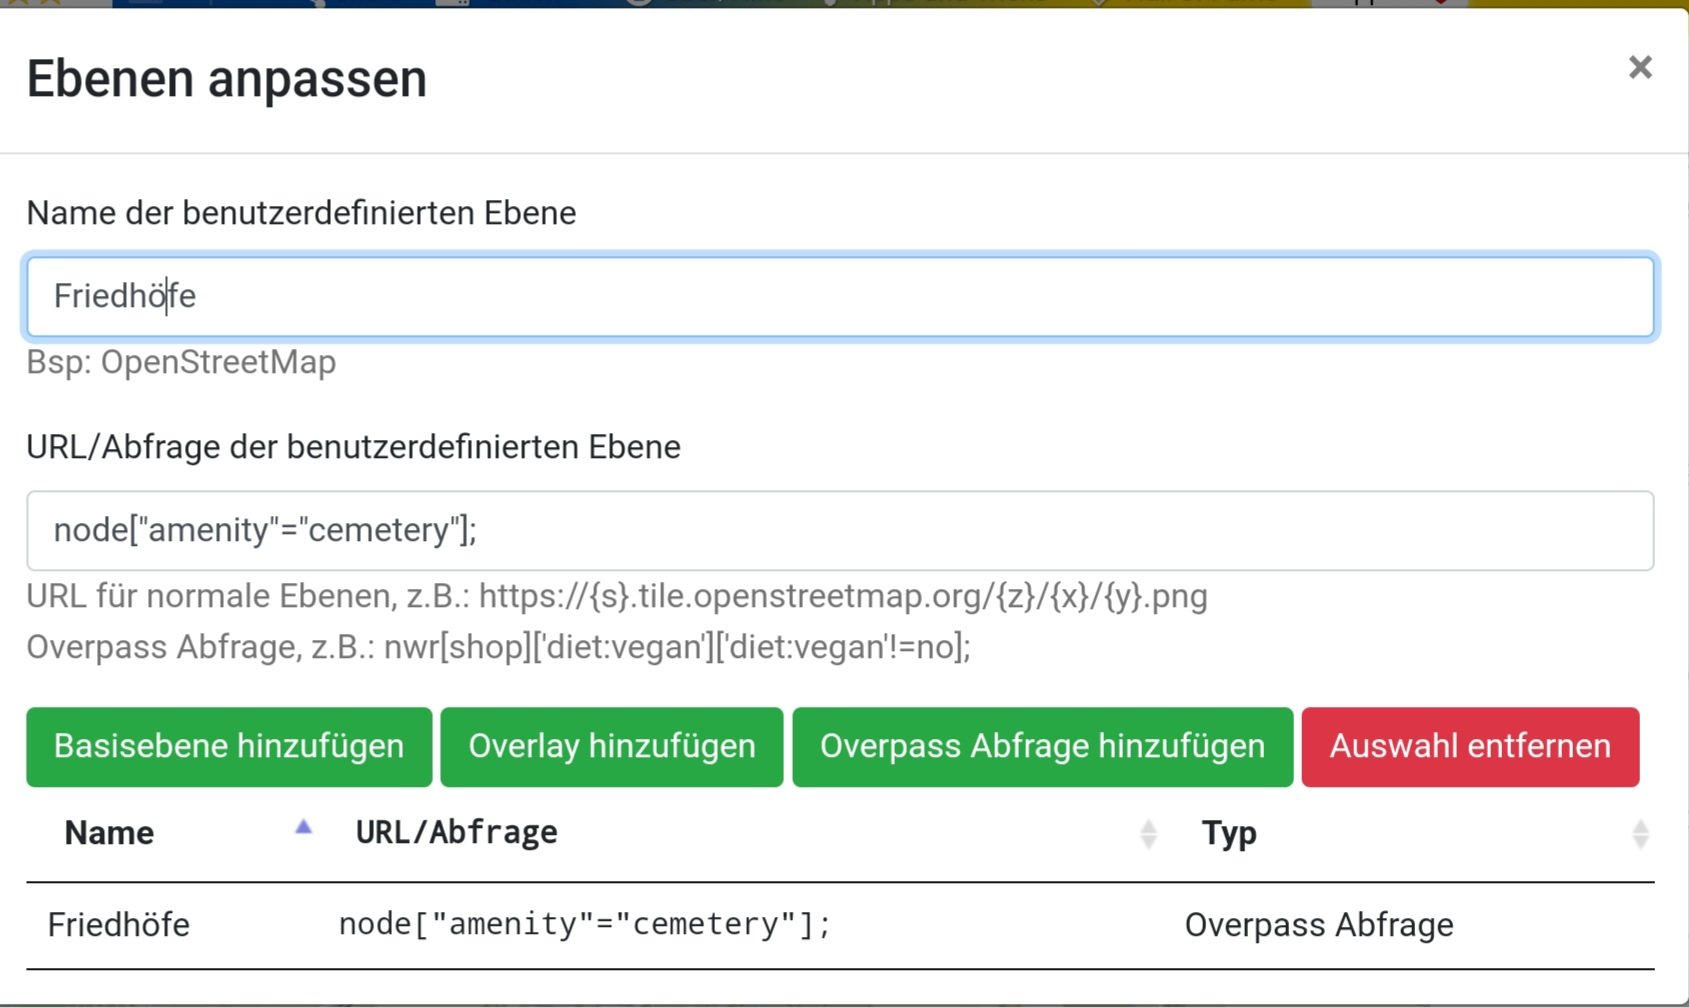Click the Ebenen anpassen dialog title

[227, 79]
